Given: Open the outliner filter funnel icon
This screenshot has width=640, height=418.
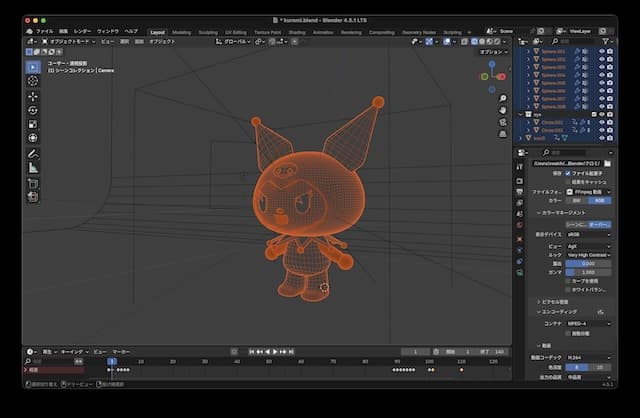Looking at the screenshot, I should click(x=606, y=41).
